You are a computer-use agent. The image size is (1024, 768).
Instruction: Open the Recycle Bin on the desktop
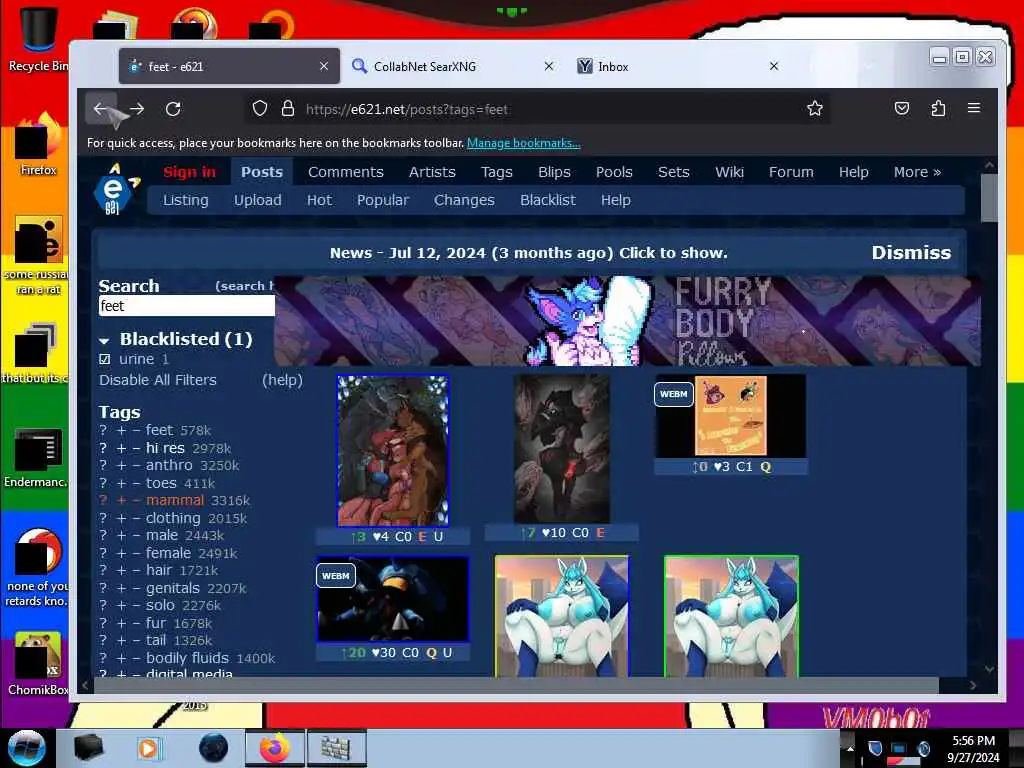[x=38, y=39]
